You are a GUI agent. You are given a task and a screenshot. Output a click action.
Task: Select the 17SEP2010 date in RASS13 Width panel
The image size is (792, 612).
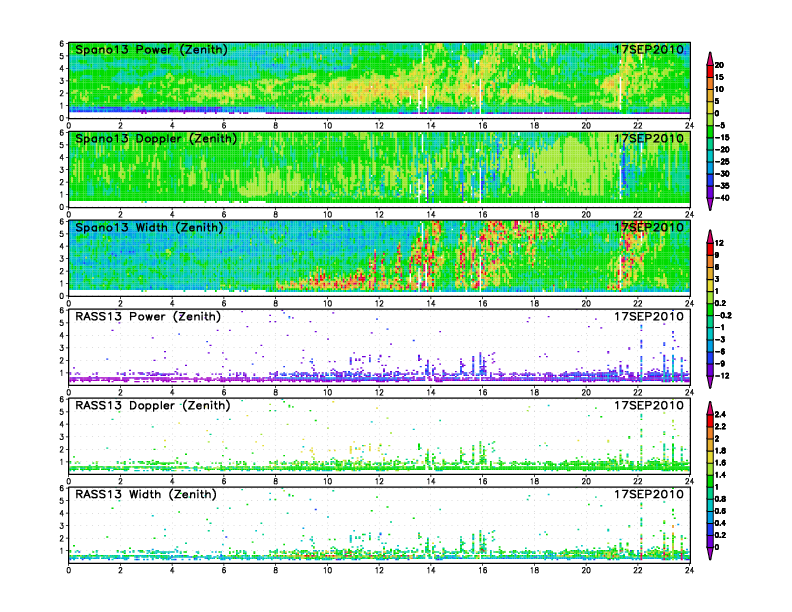pos(649,494)
